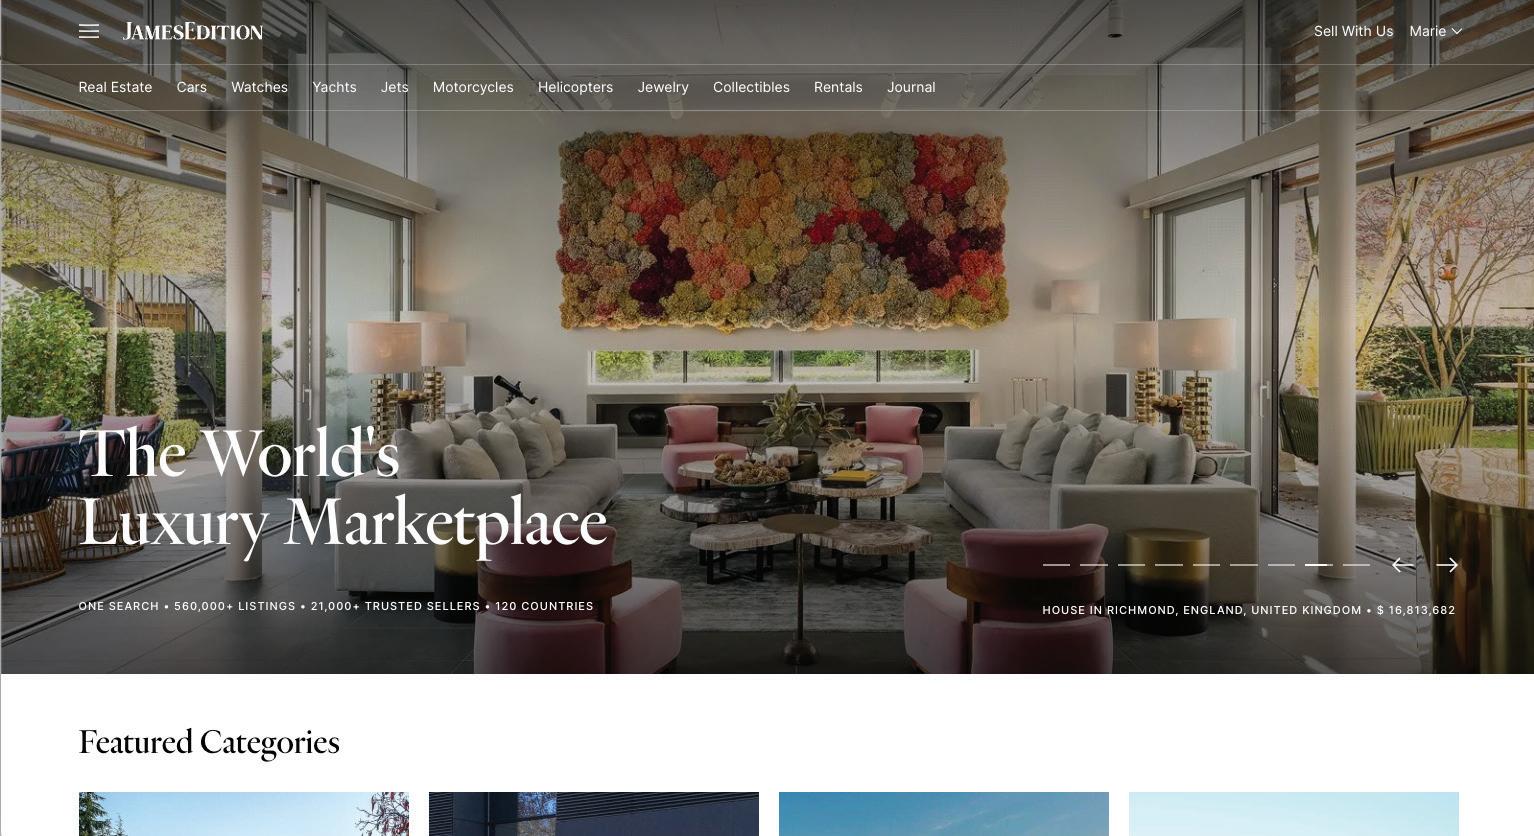Viewport: 1534px width, 836px height.
Task: Open second Featured Categories thumbnail
Action: pos(594,814)
